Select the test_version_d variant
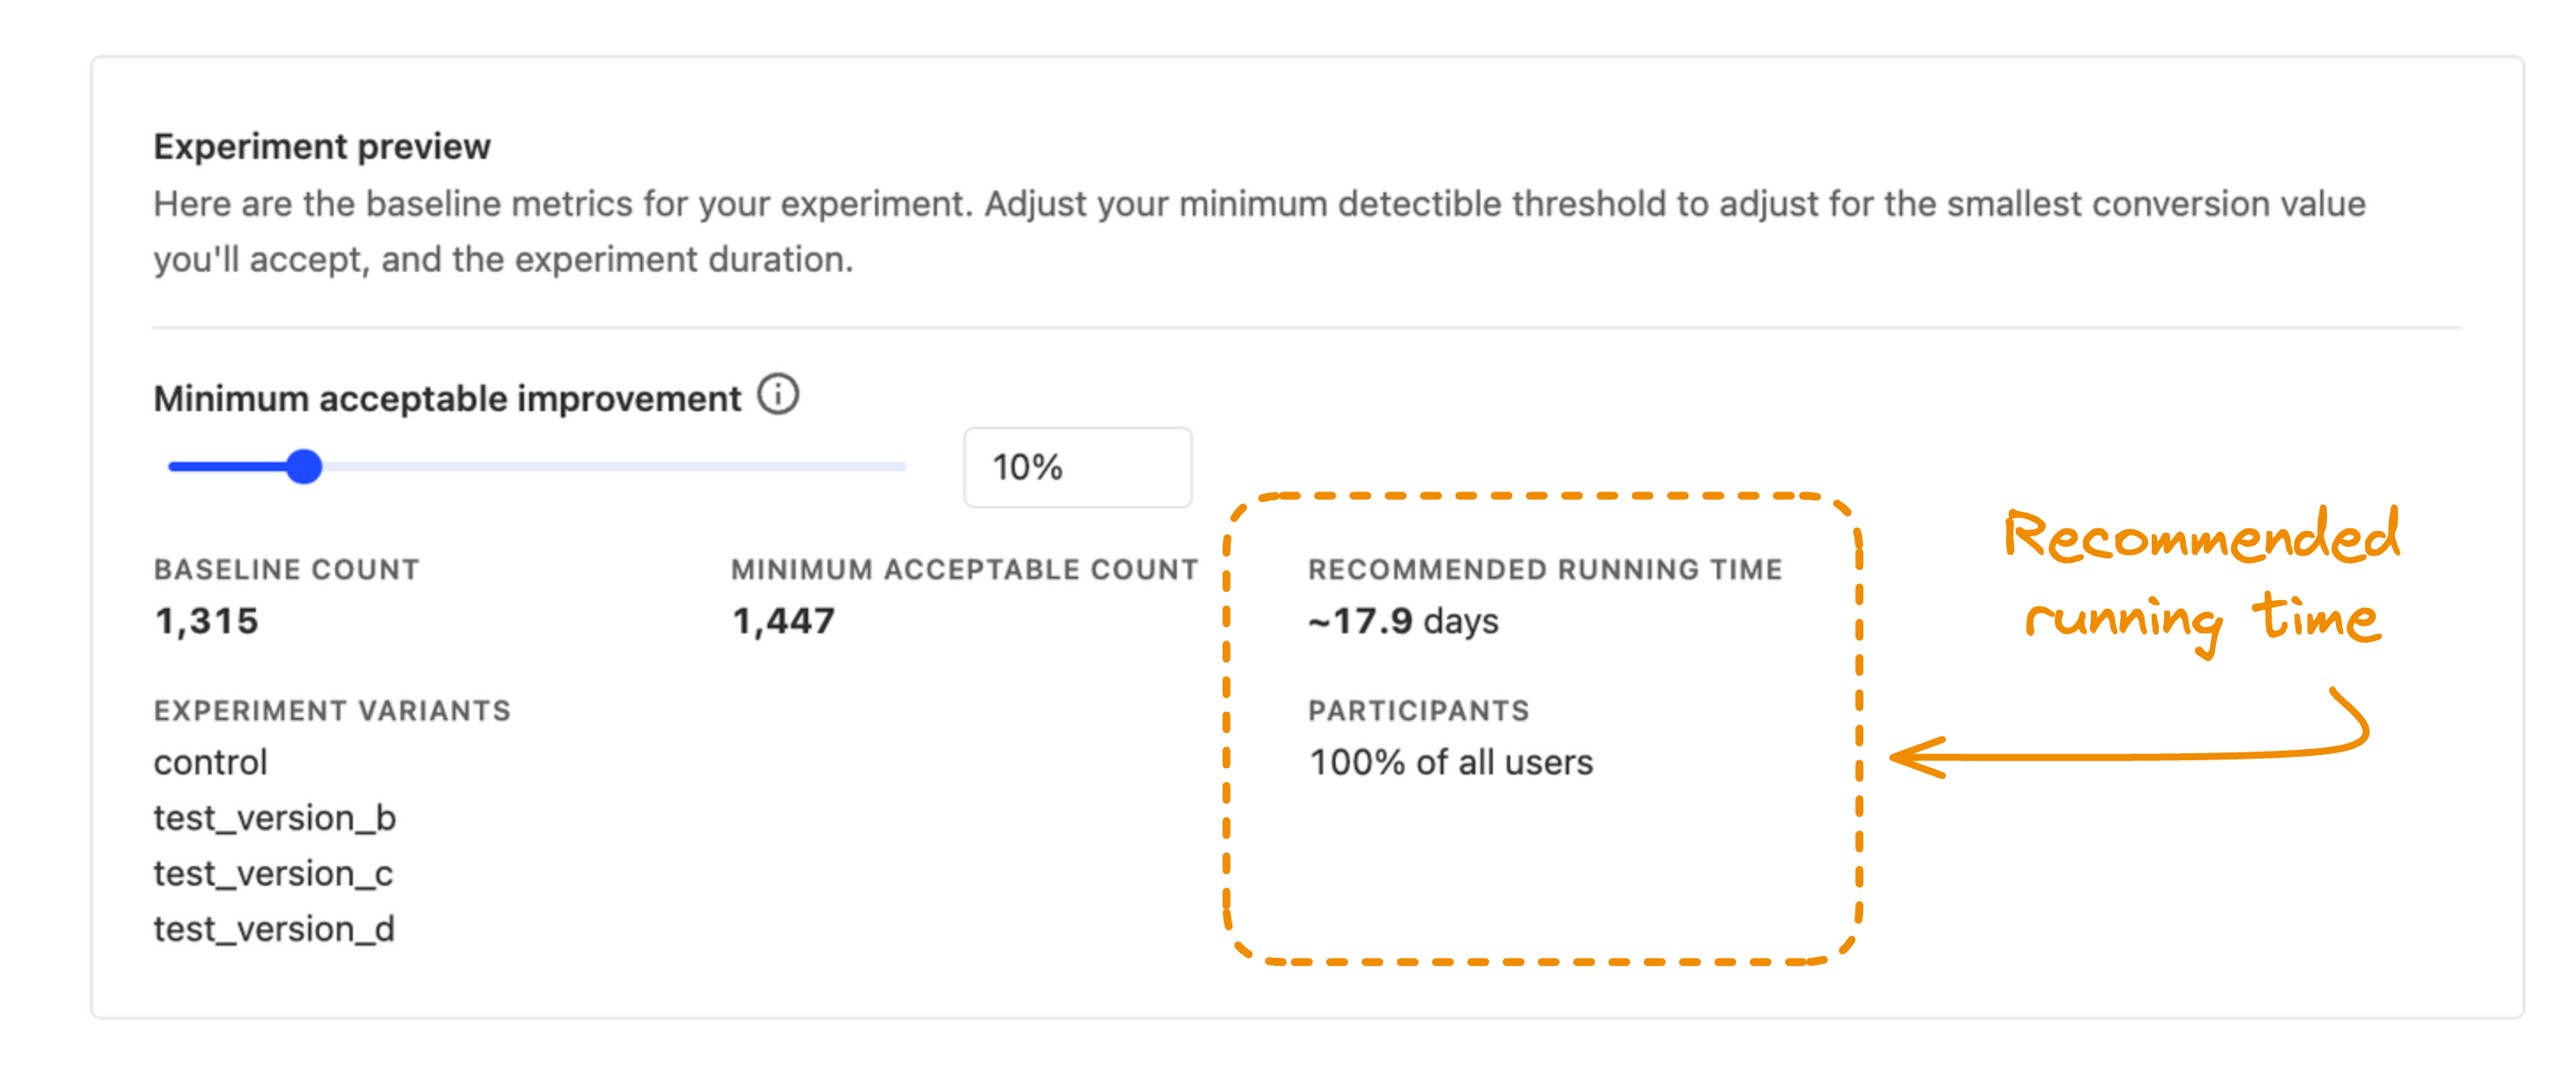The height and width of the screenshot is (1092, 2576). pos(273,929)
